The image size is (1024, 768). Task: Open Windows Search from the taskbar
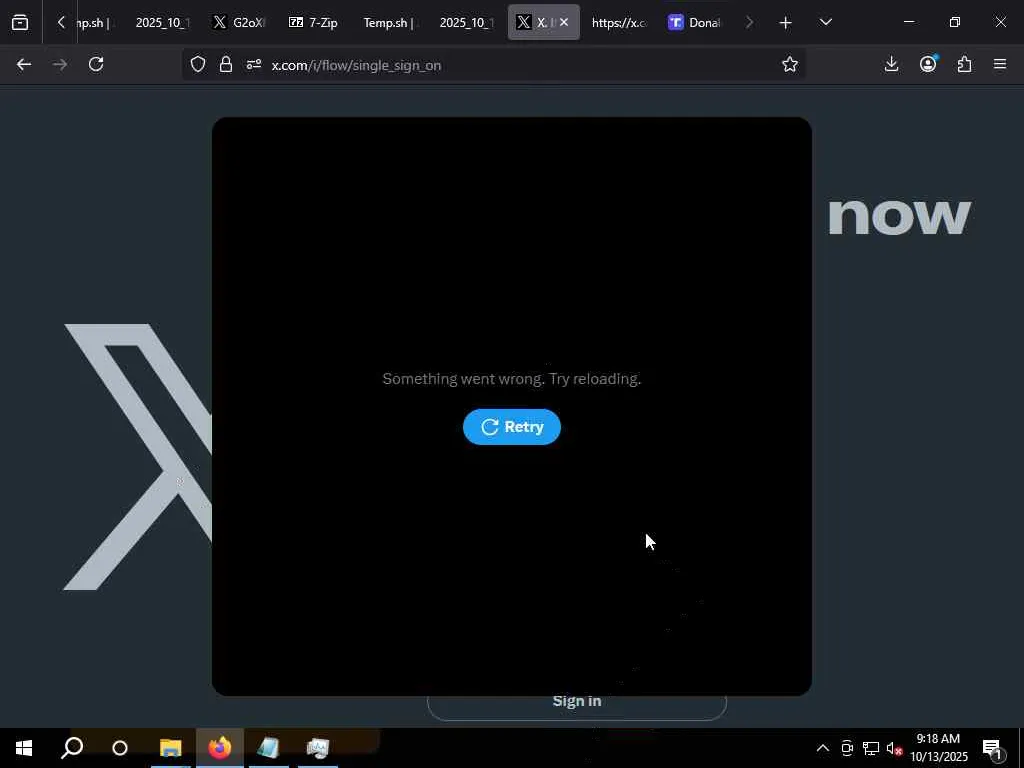[72, 748]
